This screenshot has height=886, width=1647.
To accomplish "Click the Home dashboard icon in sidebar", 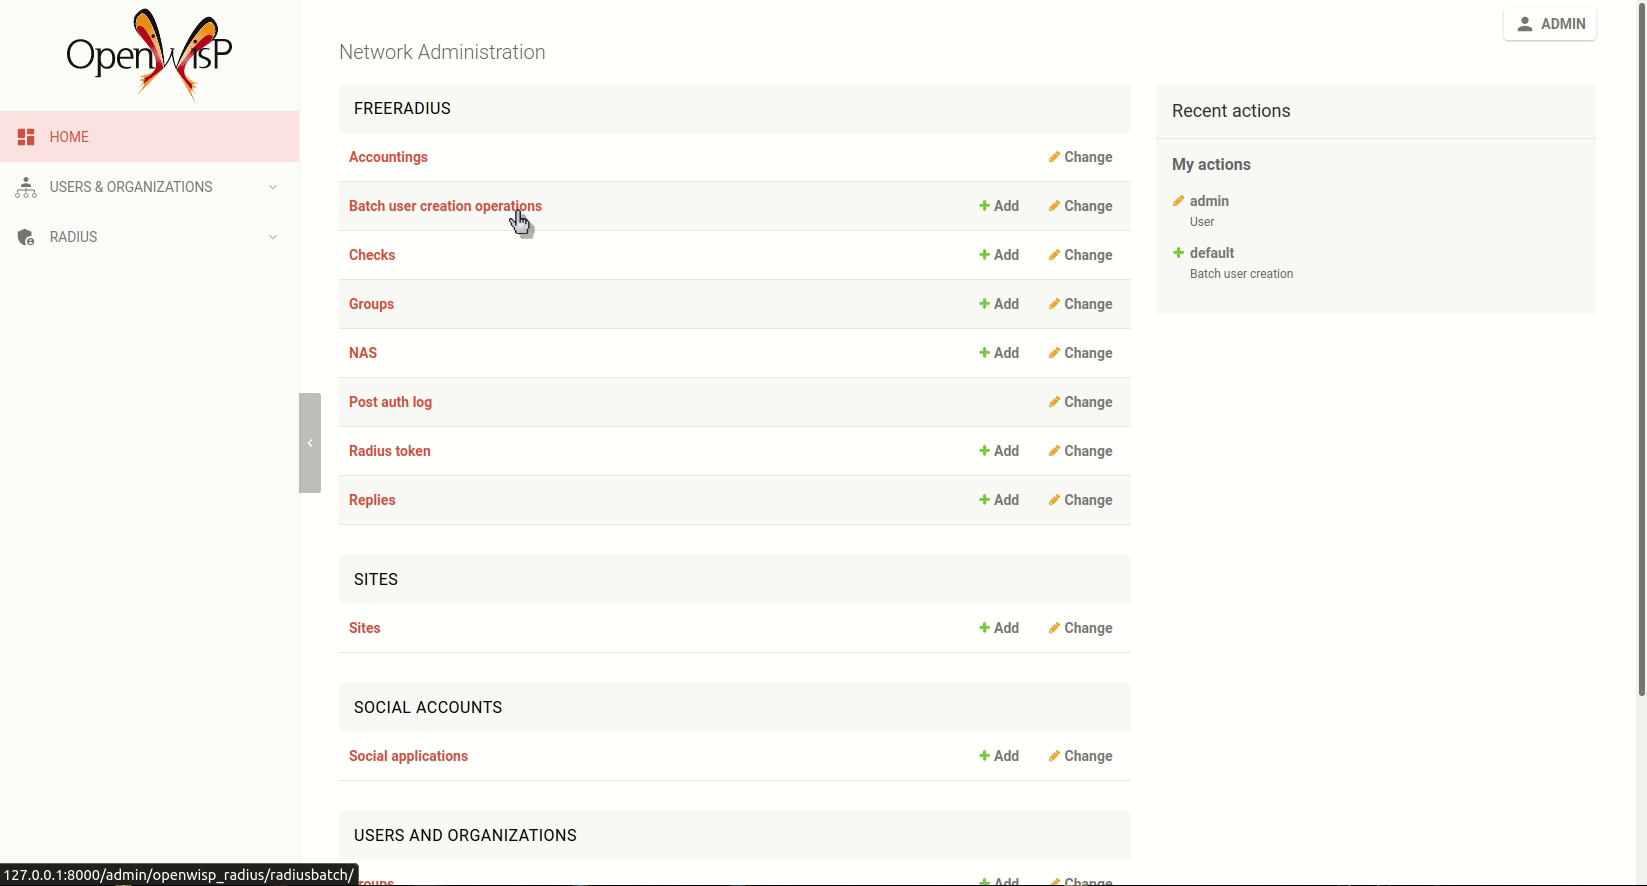I will (26, 137).
